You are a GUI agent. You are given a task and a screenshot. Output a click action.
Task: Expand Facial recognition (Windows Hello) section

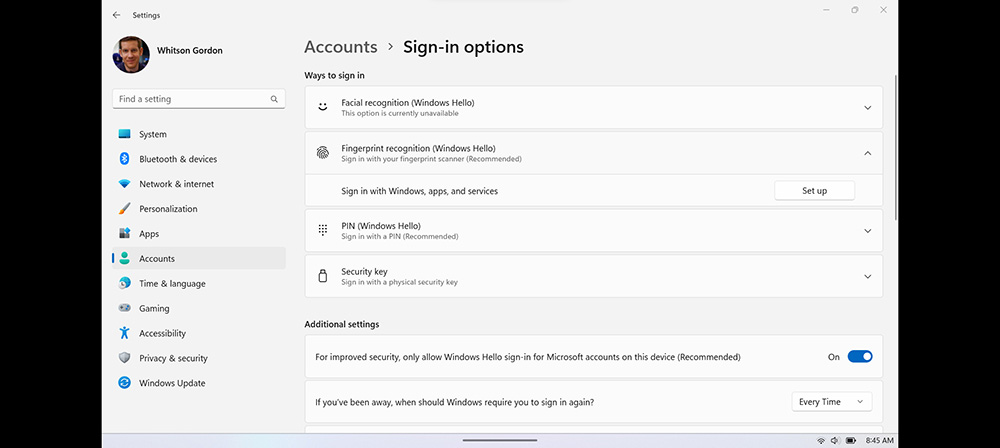(x=867, y=107)
